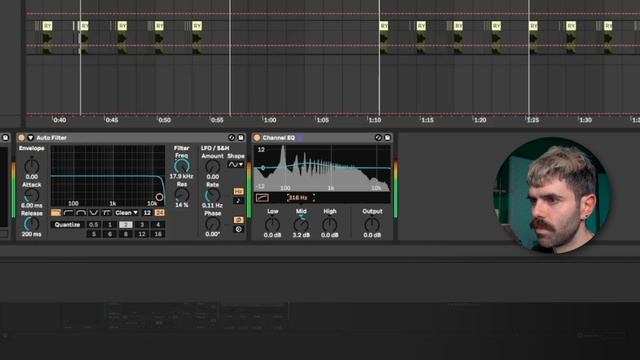This screenshot has width=640, height=360.
Task: Select the LFO Spin stereo mode button
Action: coord(238,229)
